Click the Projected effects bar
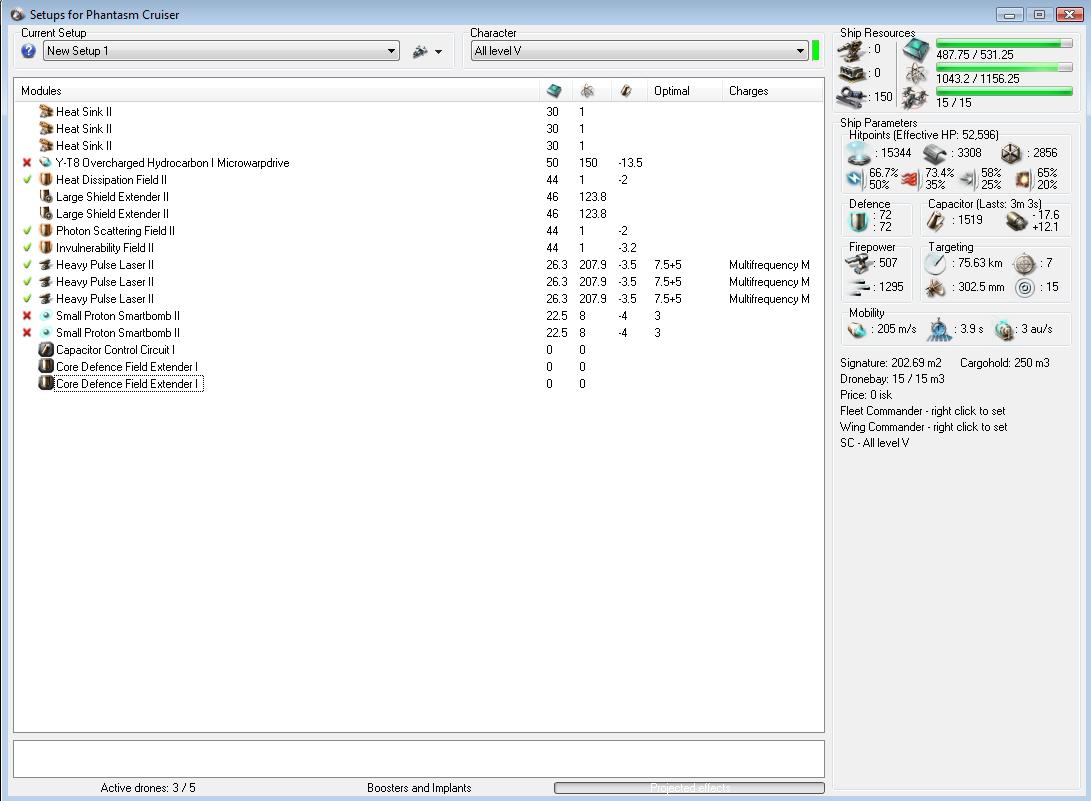Screen dimensions: 1091x801 [689, 788]
